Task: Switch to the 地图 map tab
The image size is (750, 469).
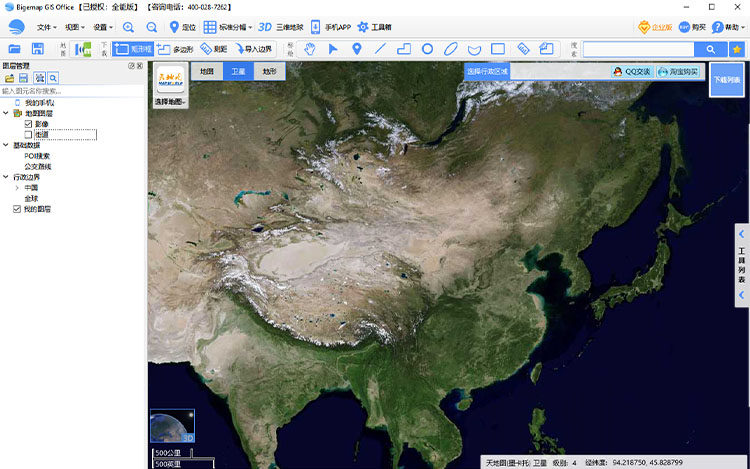Action: pos(207,71)
